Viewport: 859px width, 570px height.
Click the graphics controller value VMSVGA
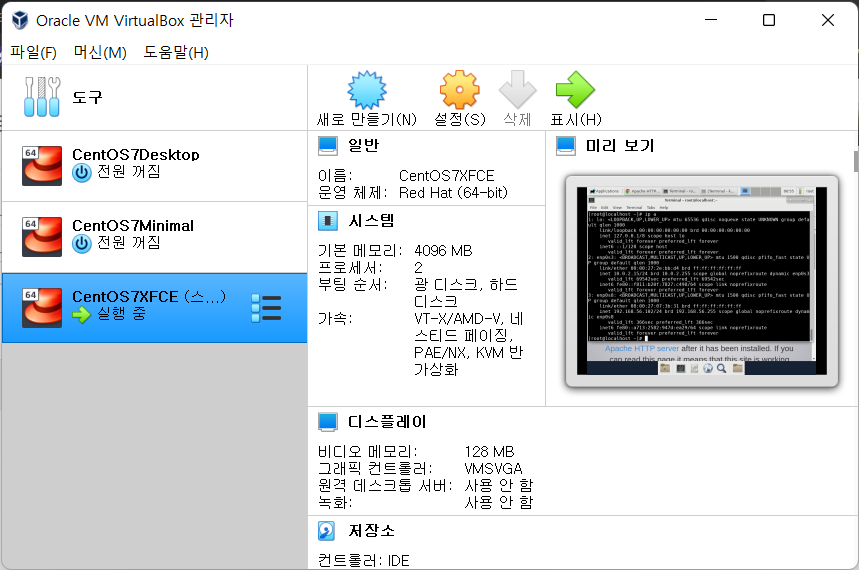click(x=493, y=469)
